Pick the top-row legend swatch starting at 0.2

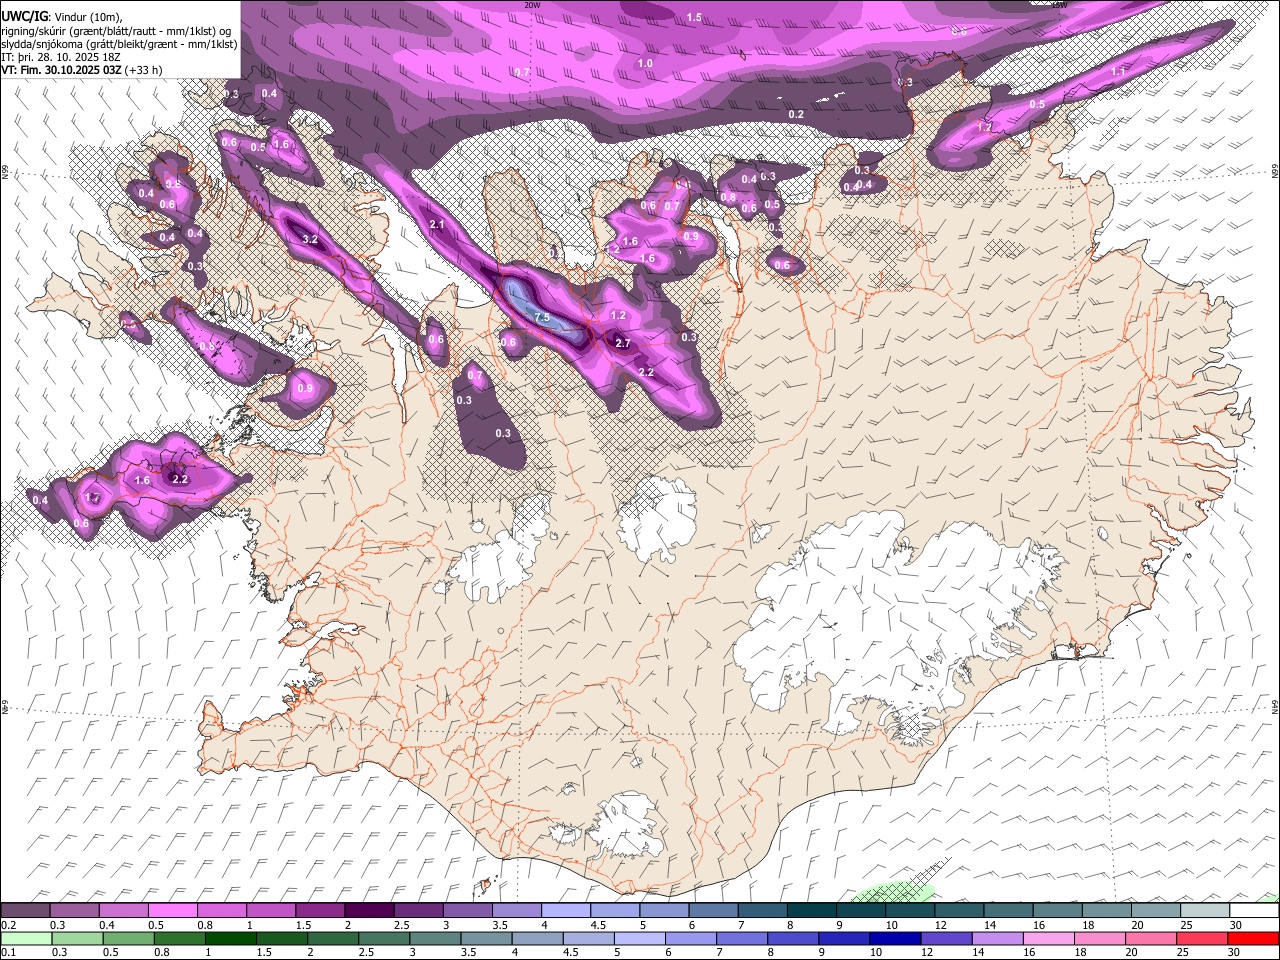25,910
